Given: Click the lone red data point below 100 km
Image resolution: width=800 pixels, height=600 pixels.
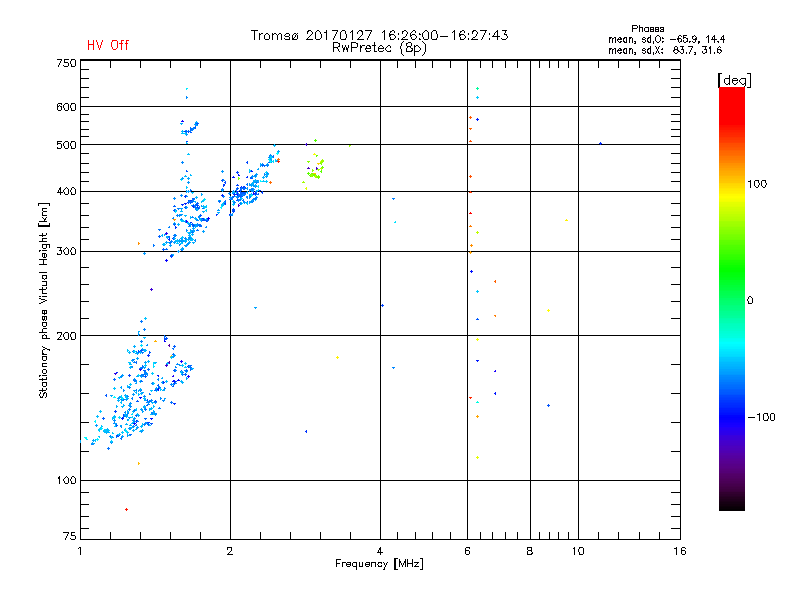Looking at the screenshot, I should [x=127, y=510].
